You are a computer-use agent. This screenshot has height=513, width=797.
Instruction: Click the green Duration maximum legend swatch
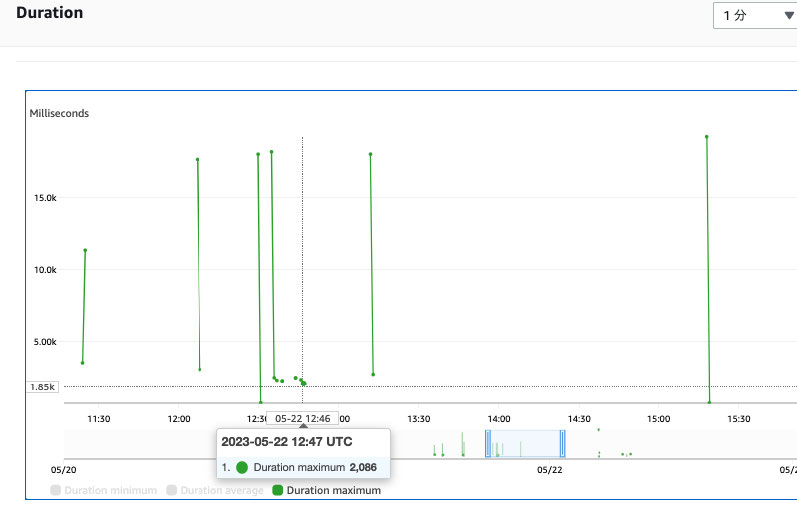[278, 490]
